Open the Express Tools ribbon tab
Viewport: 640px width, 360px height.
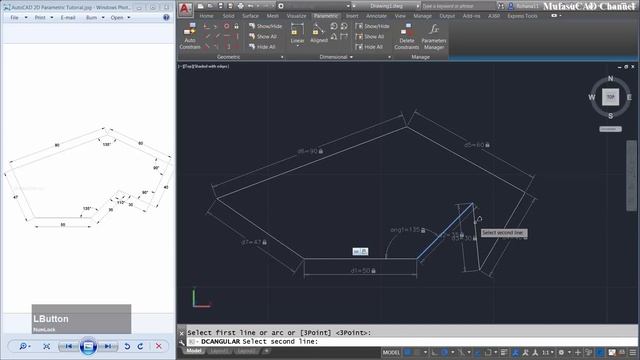pos(522,16)
